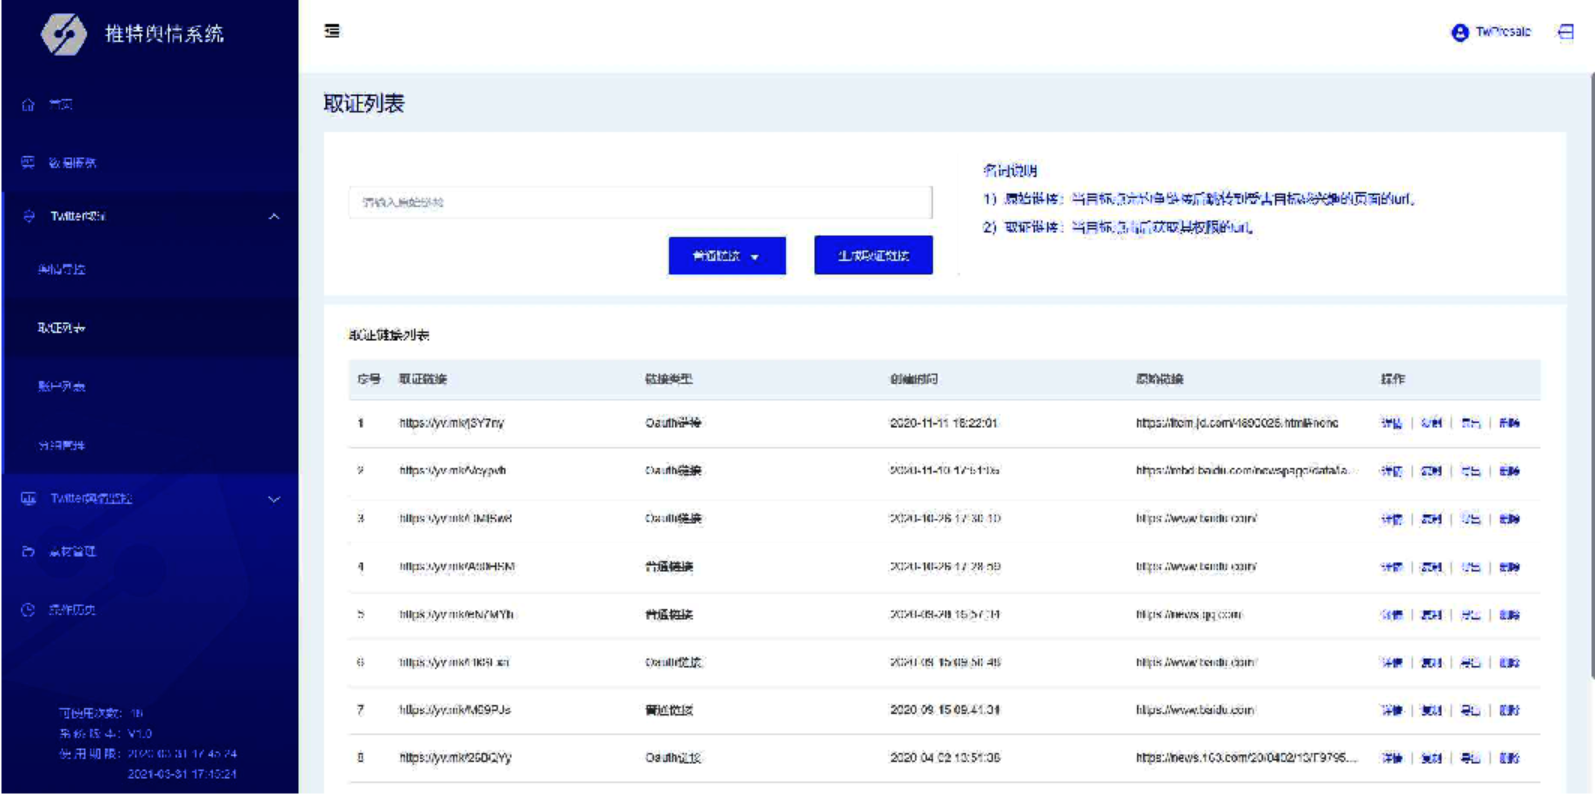Click the forensic link in row 7
Image resolution: width=1595 pixels, height=805 pixels.
tap(455, 710)
